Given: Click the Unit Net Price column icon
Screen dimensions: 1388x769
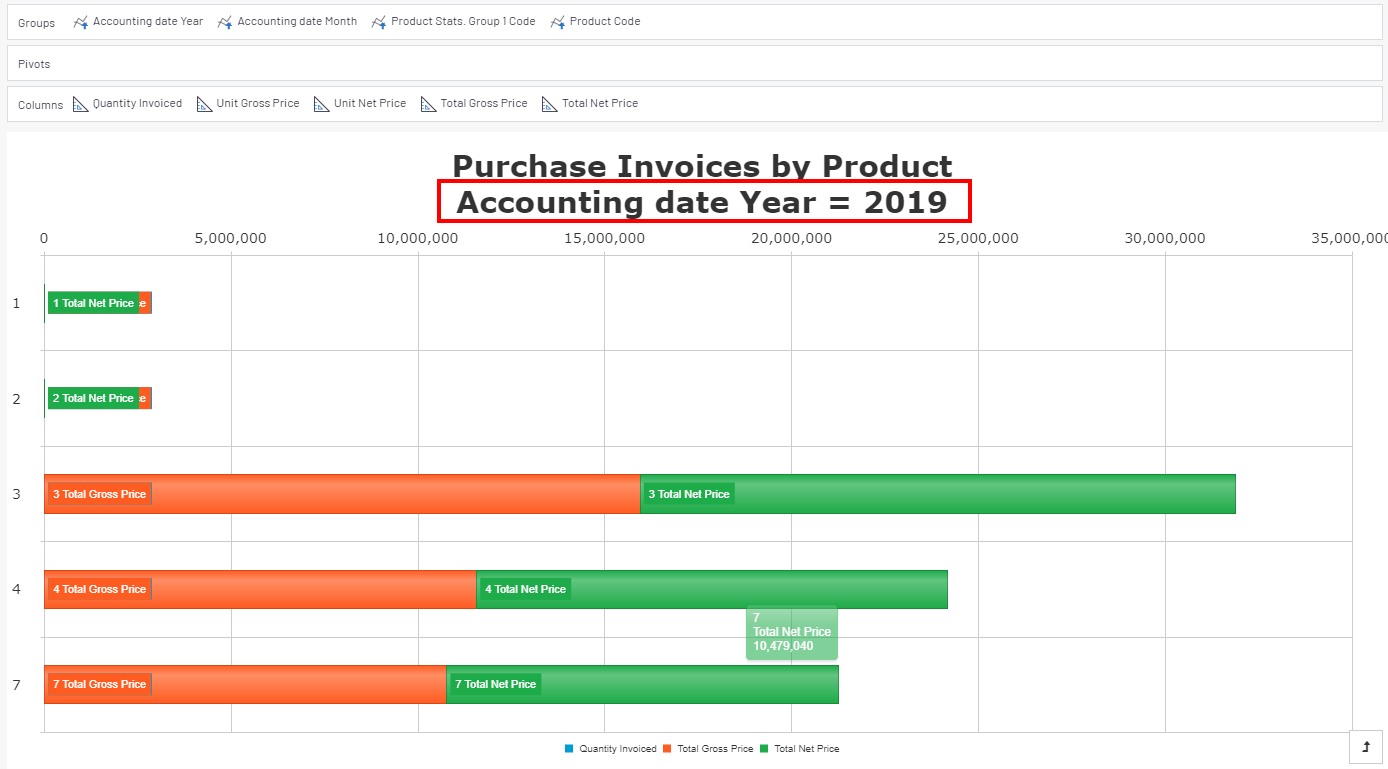Looking at the screenshot, I should coord(322,104).
